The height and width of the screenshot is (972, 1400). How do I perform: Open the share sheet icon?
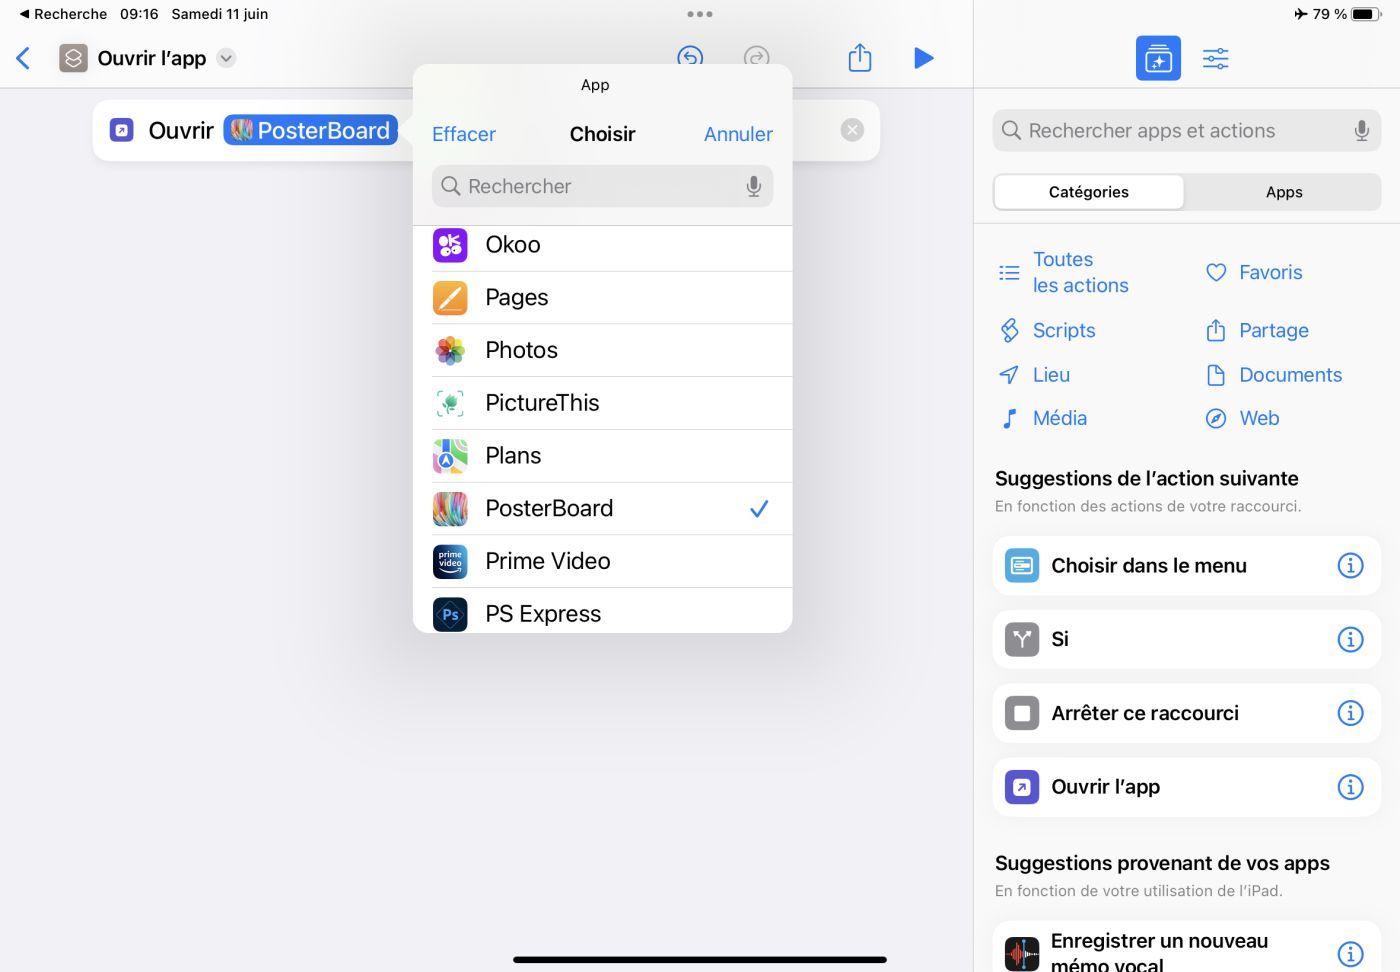click(x=860, y=57)
